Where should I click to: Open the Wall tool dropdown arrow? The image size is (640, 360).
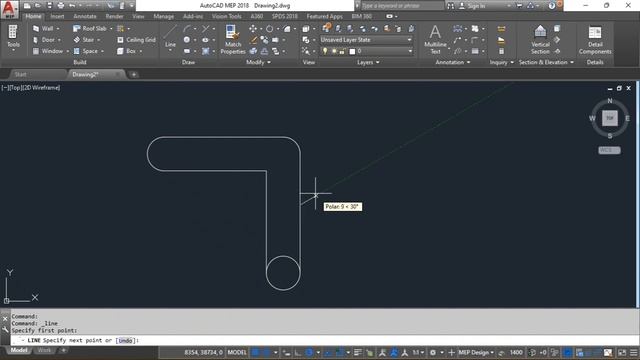(x=58, y=29)
